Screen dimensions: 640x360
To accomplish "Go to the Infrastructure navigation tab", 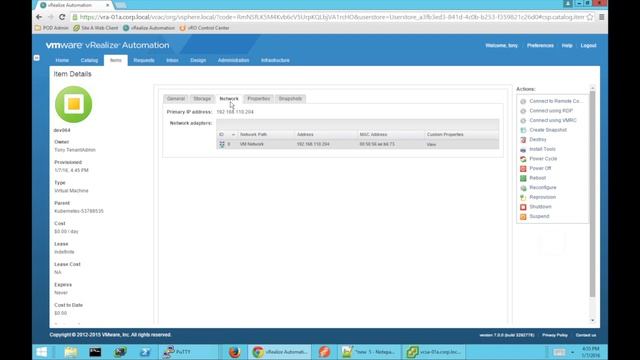I will [x=276, y=60].
